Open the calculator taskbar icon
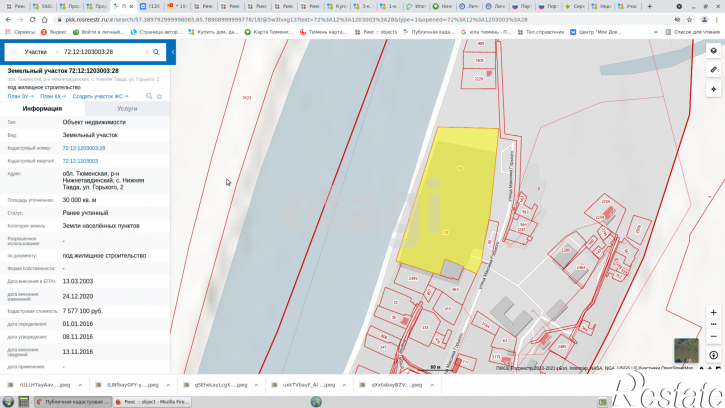The height and width of the screenshot is (408, 725). (x=24, y=402)
